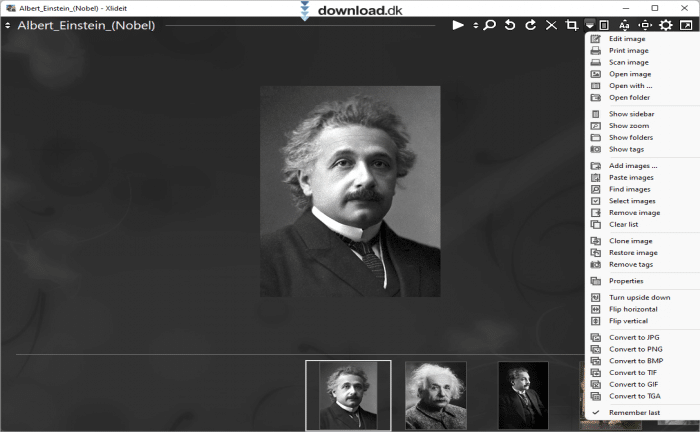
Task: Click the Turn upside down icon
Action: coord(596,297)
